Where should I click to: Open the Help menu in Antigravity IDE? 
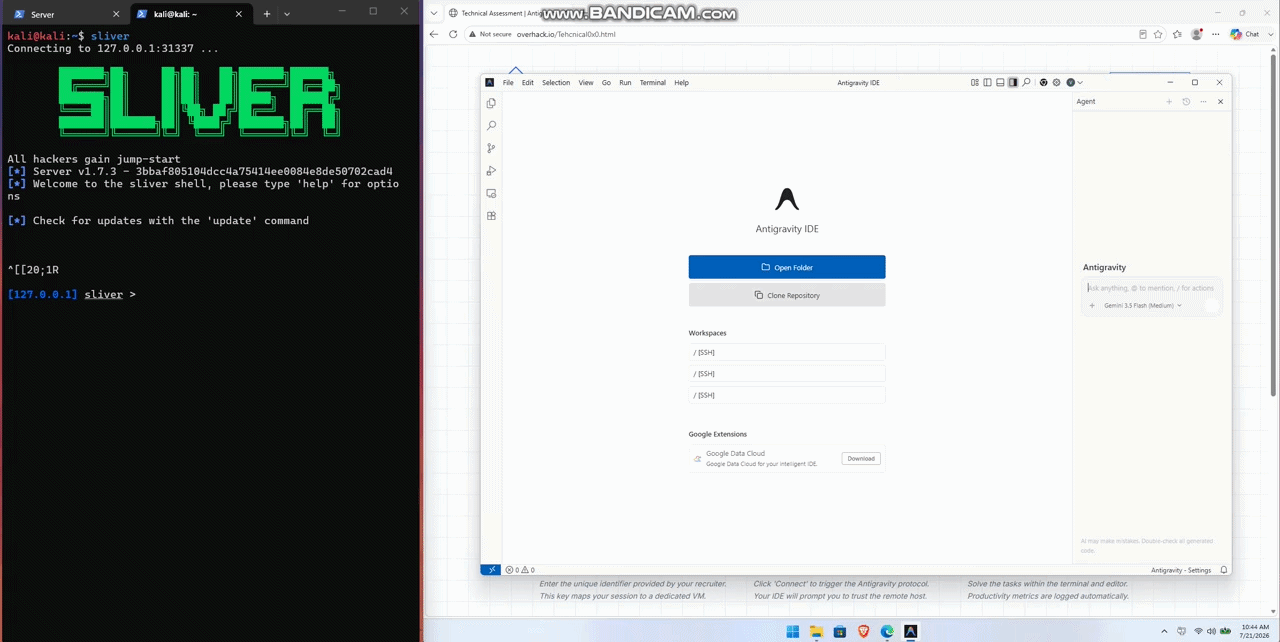click(x=681, y=83)
